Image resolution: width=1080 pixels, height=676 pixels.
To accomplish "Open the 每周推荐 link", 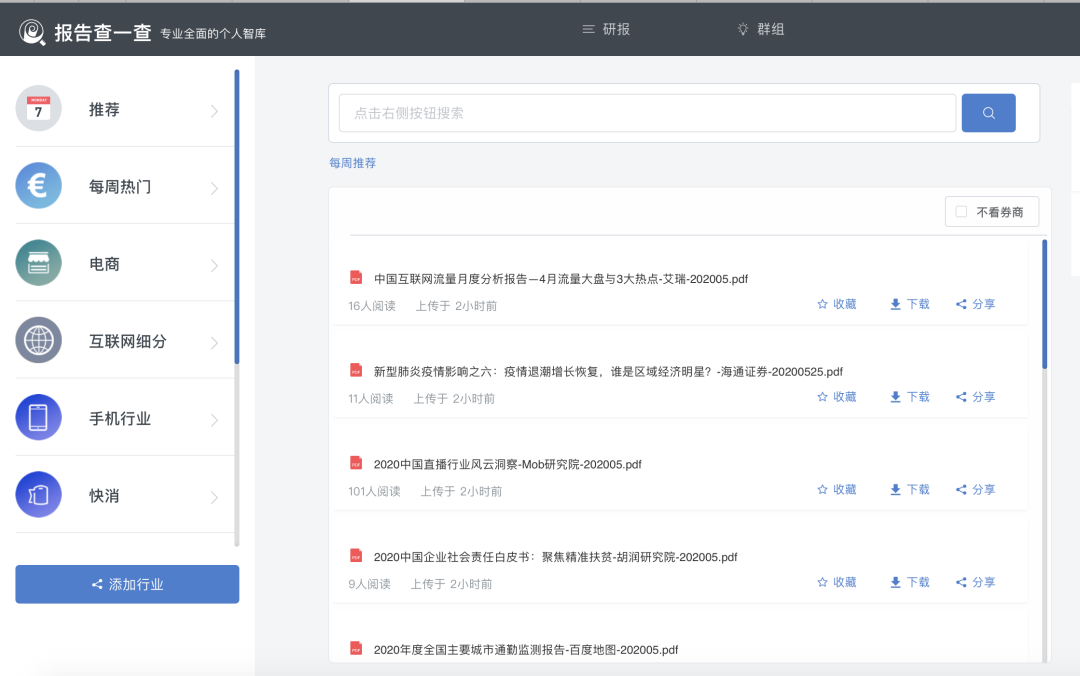I will 353,163.
